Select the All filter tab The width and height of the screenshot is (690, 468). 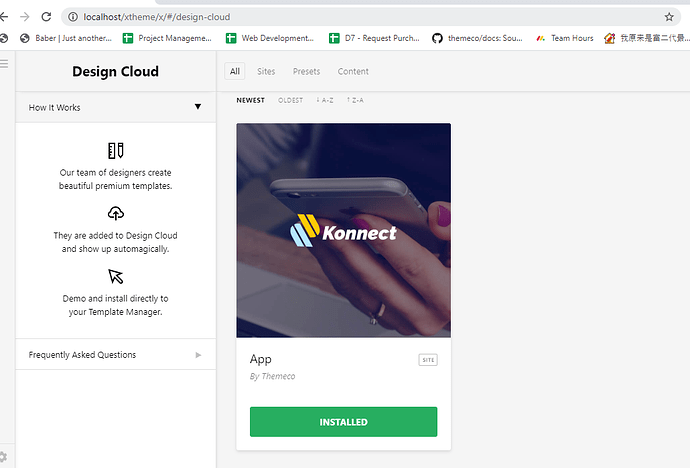(x=235, y=71)
